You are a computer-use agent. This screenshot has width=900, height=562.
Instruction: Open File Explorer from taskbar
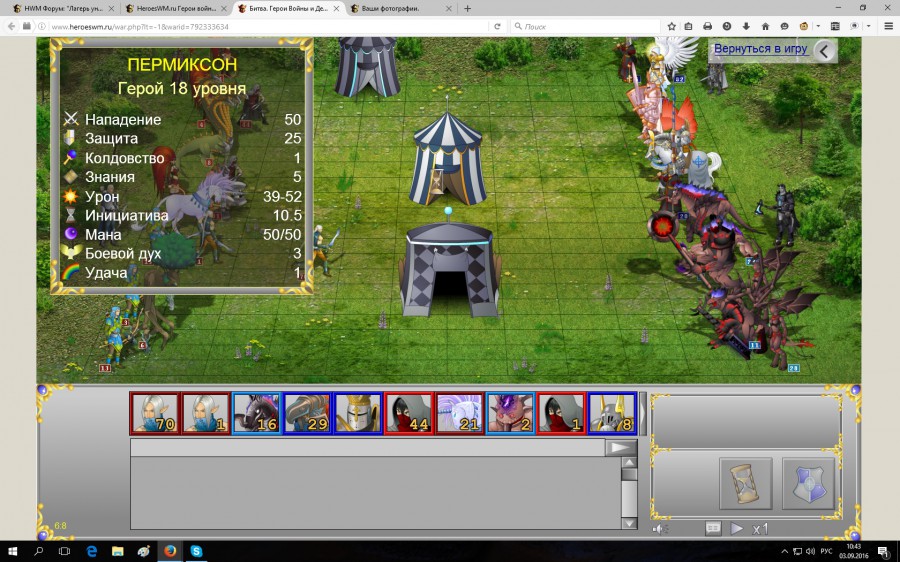coord(118,552)
